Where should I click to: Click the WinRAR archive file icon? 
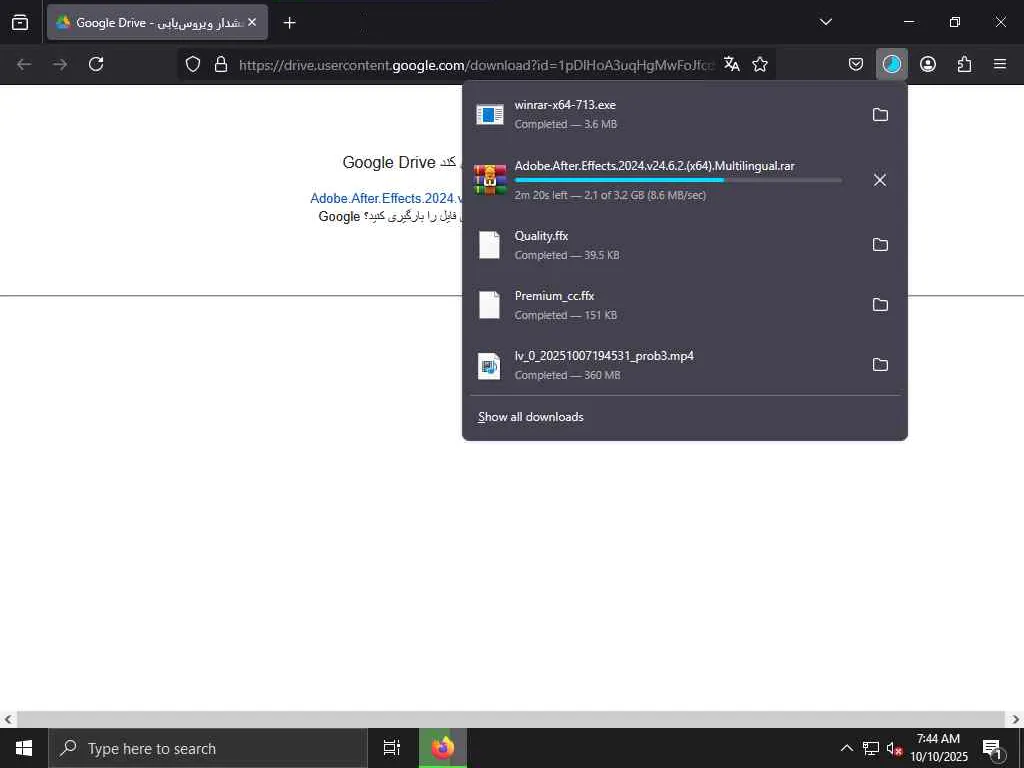coord(490,180)
